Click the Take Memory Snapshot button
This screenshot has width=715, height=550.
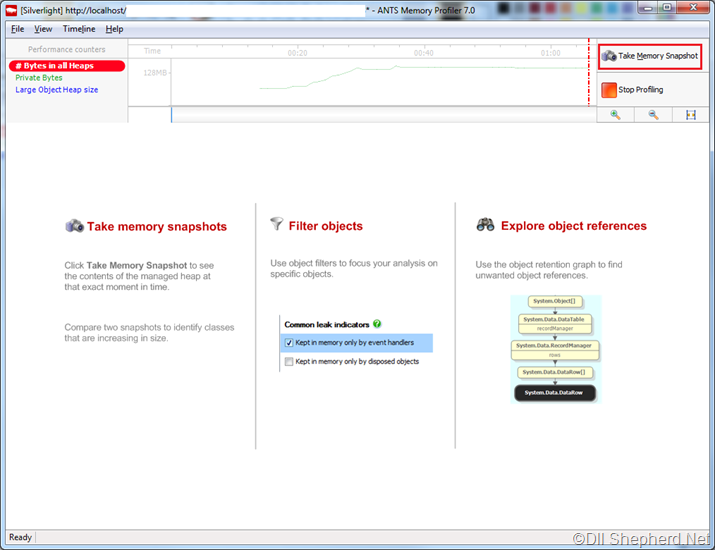pos(650,56)
